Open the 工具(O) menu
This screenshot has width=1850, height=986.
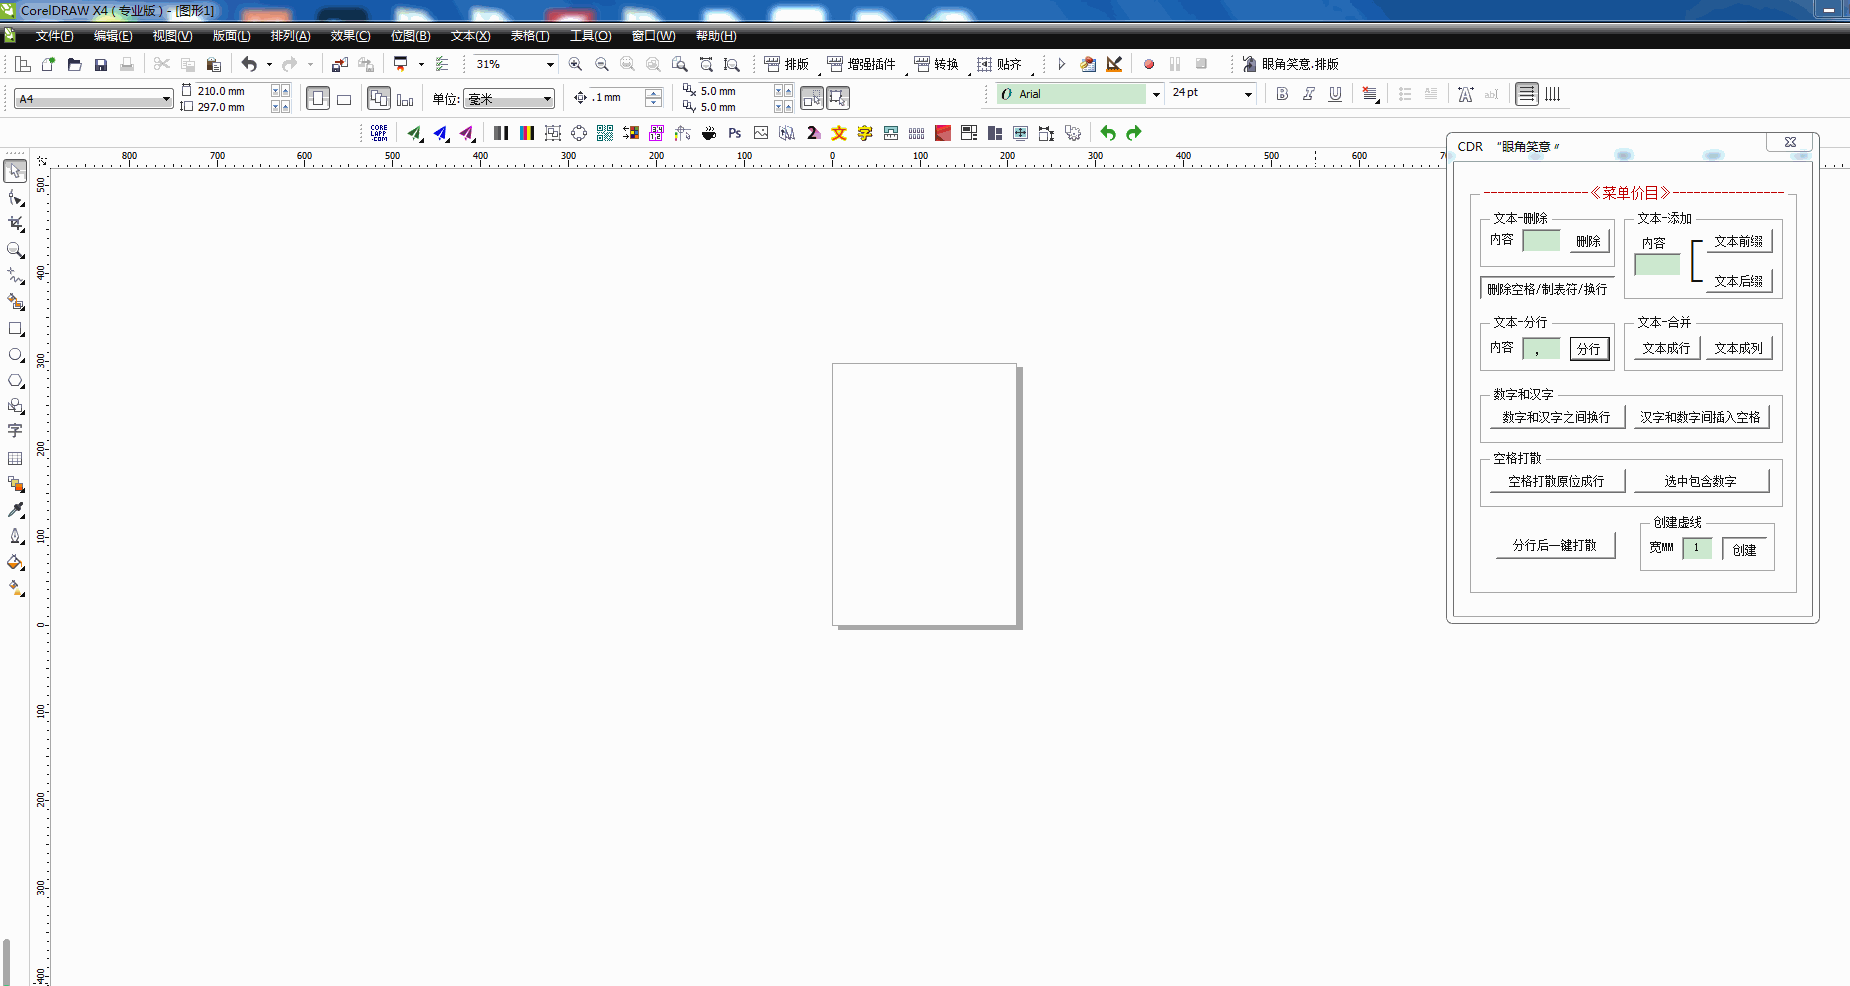pos(590,36)
